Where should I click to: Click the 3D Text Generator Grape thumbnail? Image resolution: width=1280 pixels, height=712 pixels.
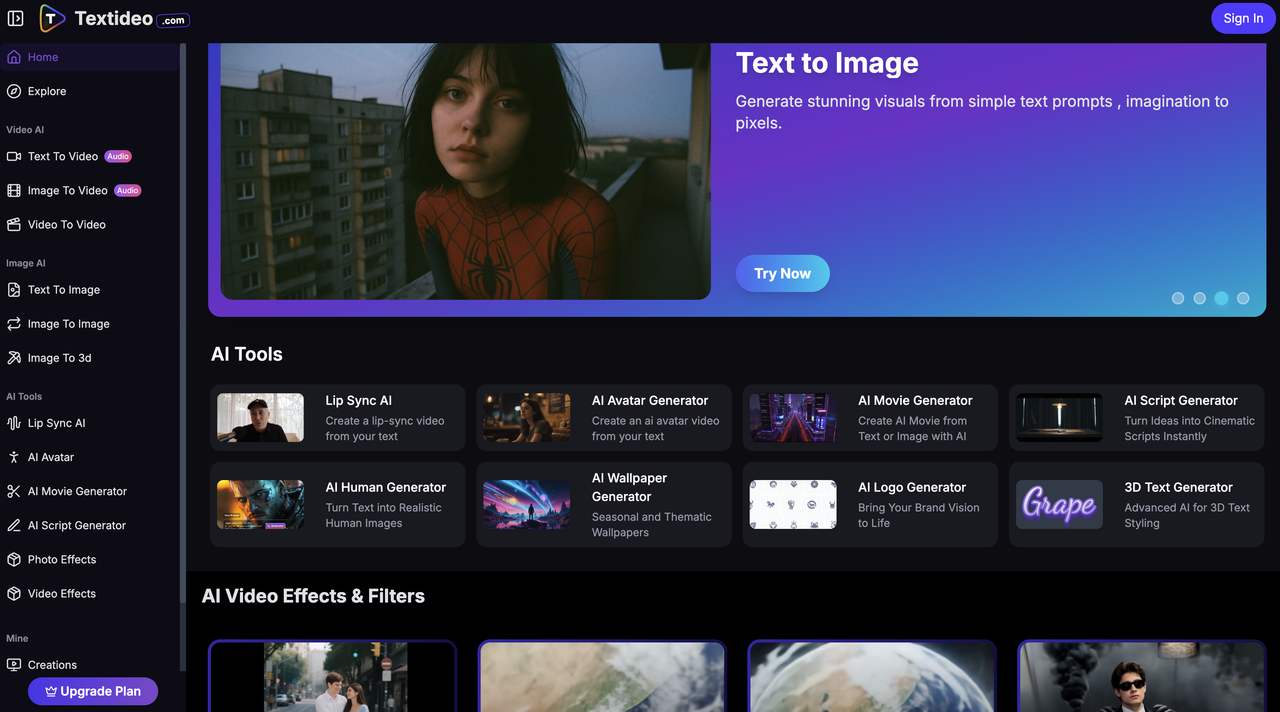tap(1060, 505)
